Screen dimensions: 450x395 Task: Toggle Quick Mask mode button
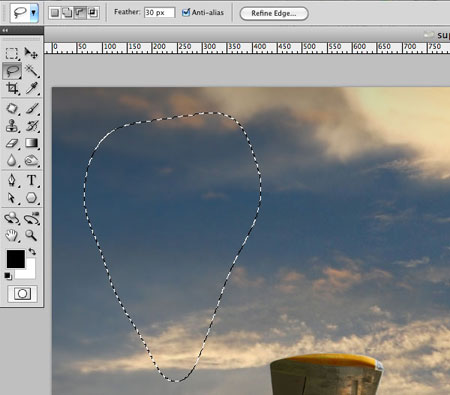22,294
